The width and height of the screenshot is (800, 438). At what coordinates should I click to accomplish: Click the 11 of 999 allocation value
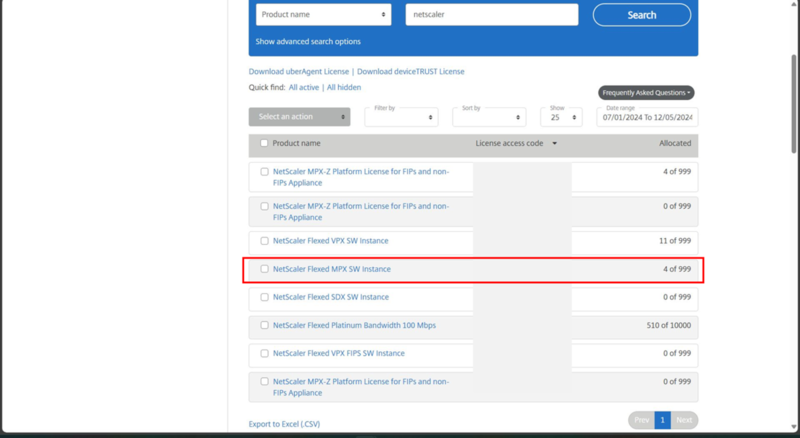674,241
